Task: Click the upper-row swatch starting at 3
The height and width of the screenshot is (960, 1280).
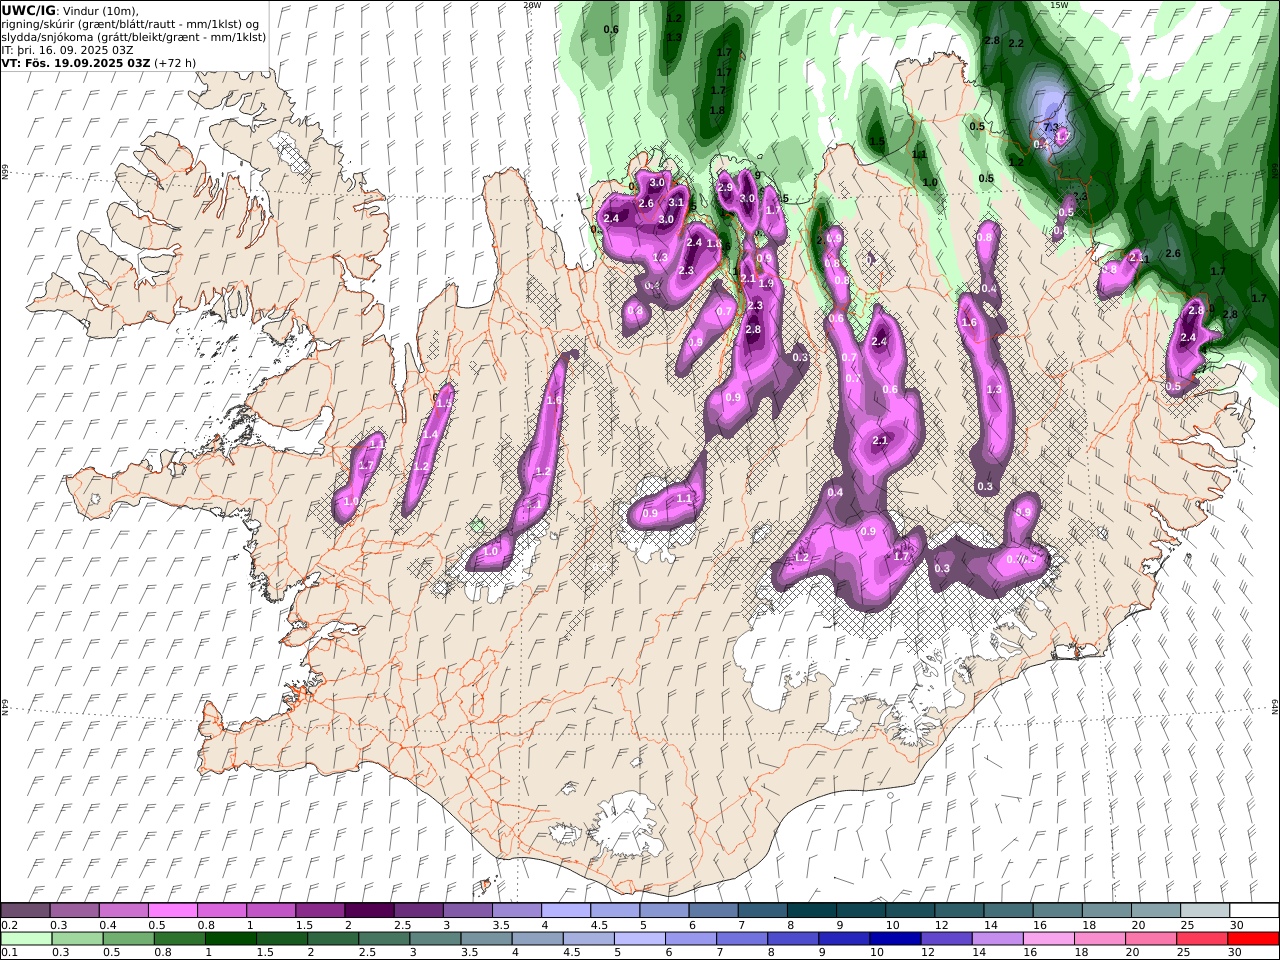Action: [468, 910]
